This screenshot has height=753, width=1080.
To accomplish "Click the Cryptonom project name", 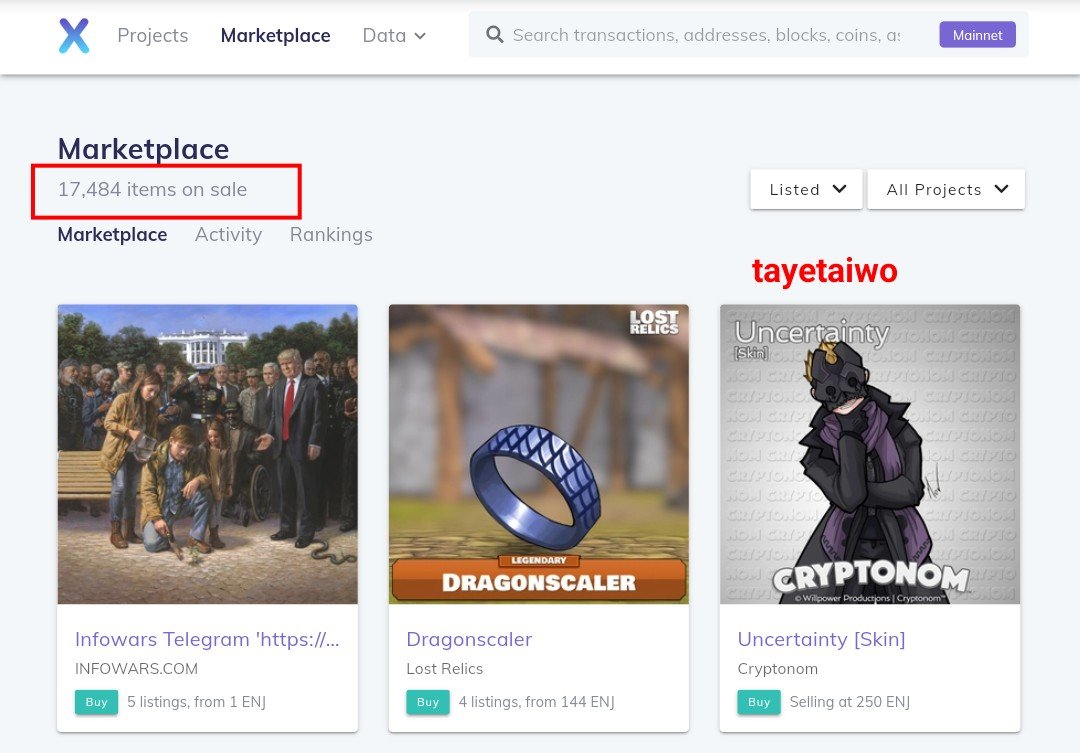I will [x=778, y=669].
